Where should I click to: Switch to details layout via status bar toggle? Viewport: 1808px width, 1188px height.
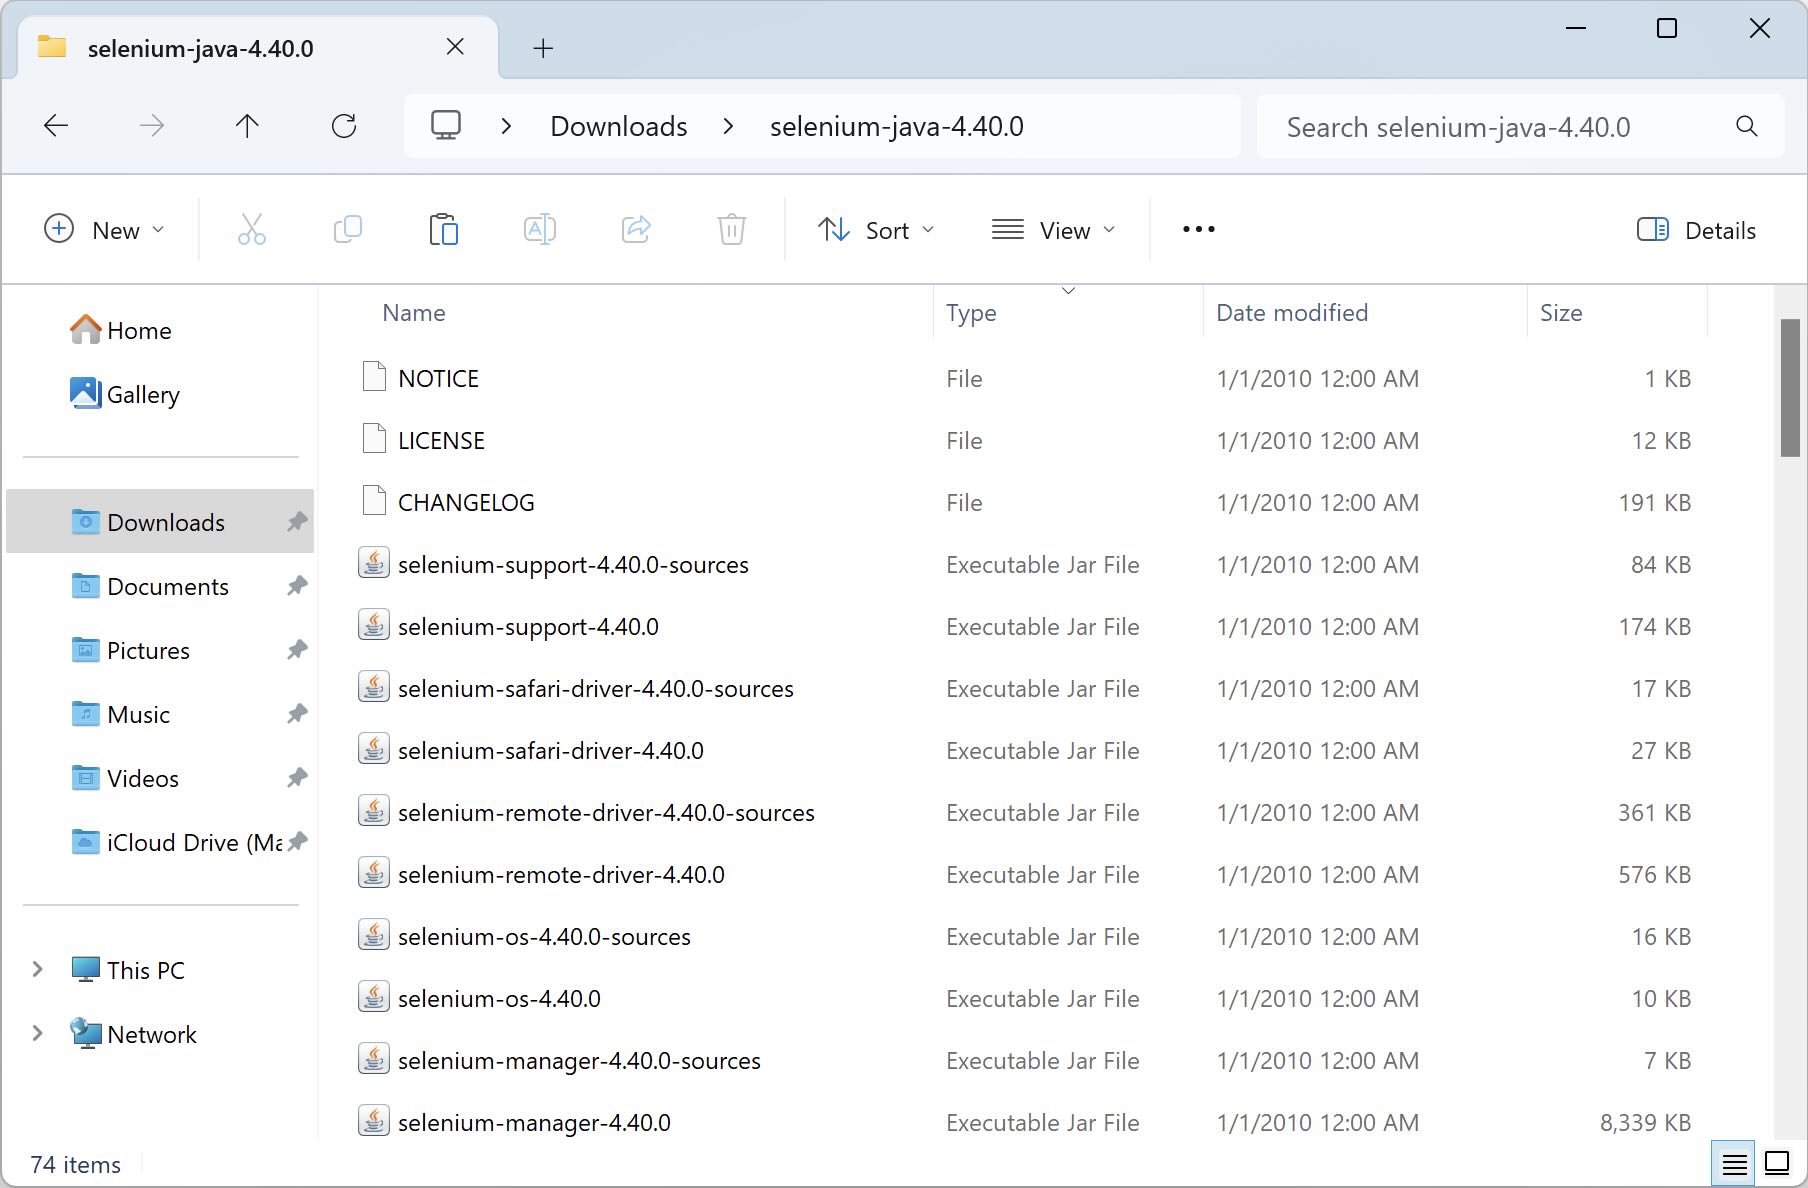(1734, 1163)
